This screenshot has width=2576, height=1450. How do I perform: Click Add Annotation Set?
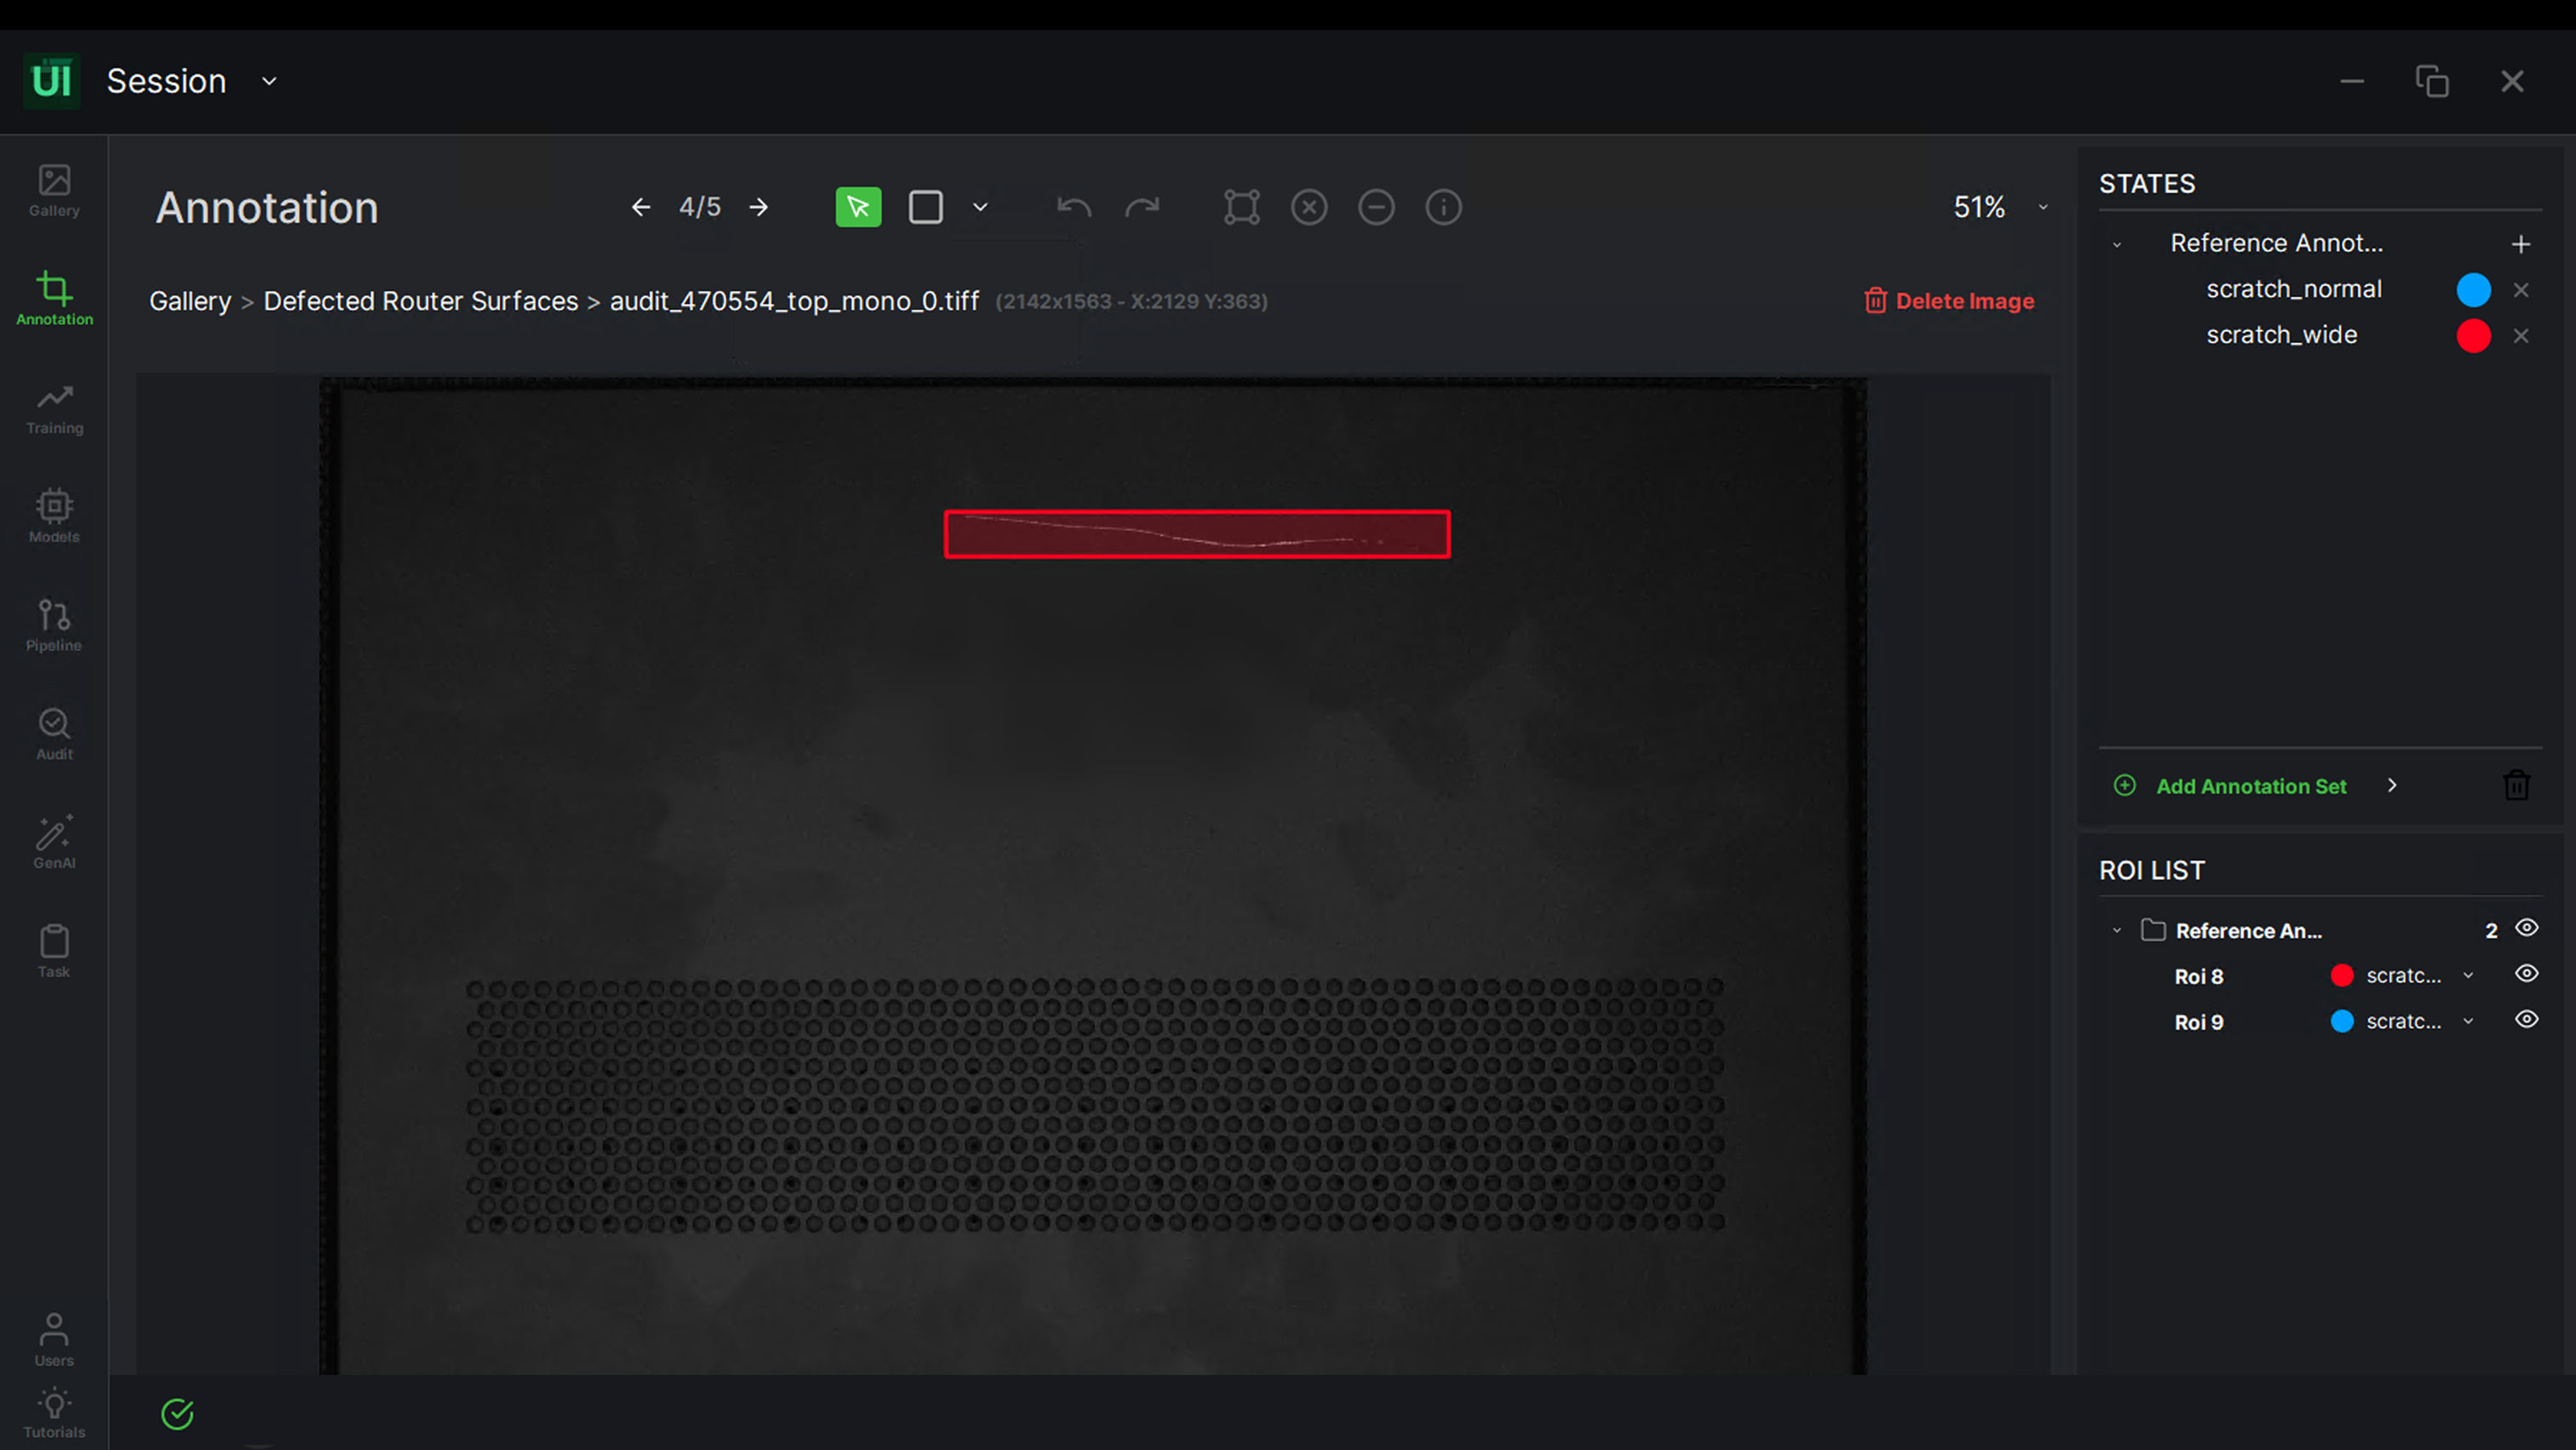tap(2250, 786)
